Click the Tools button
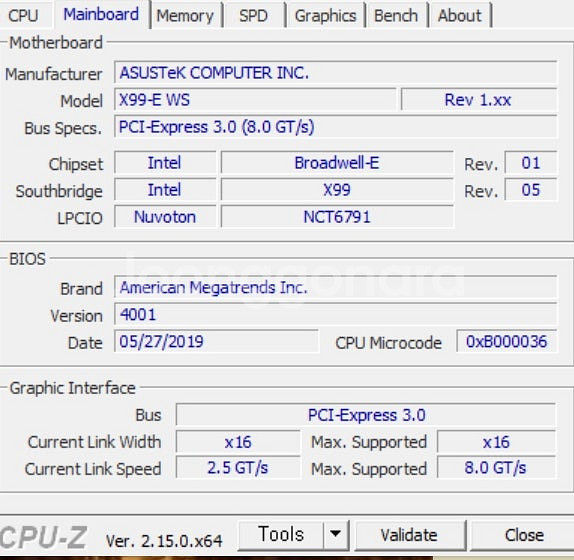Image resolution: width=574 pixels, height=560 pixels. (281, 534)
